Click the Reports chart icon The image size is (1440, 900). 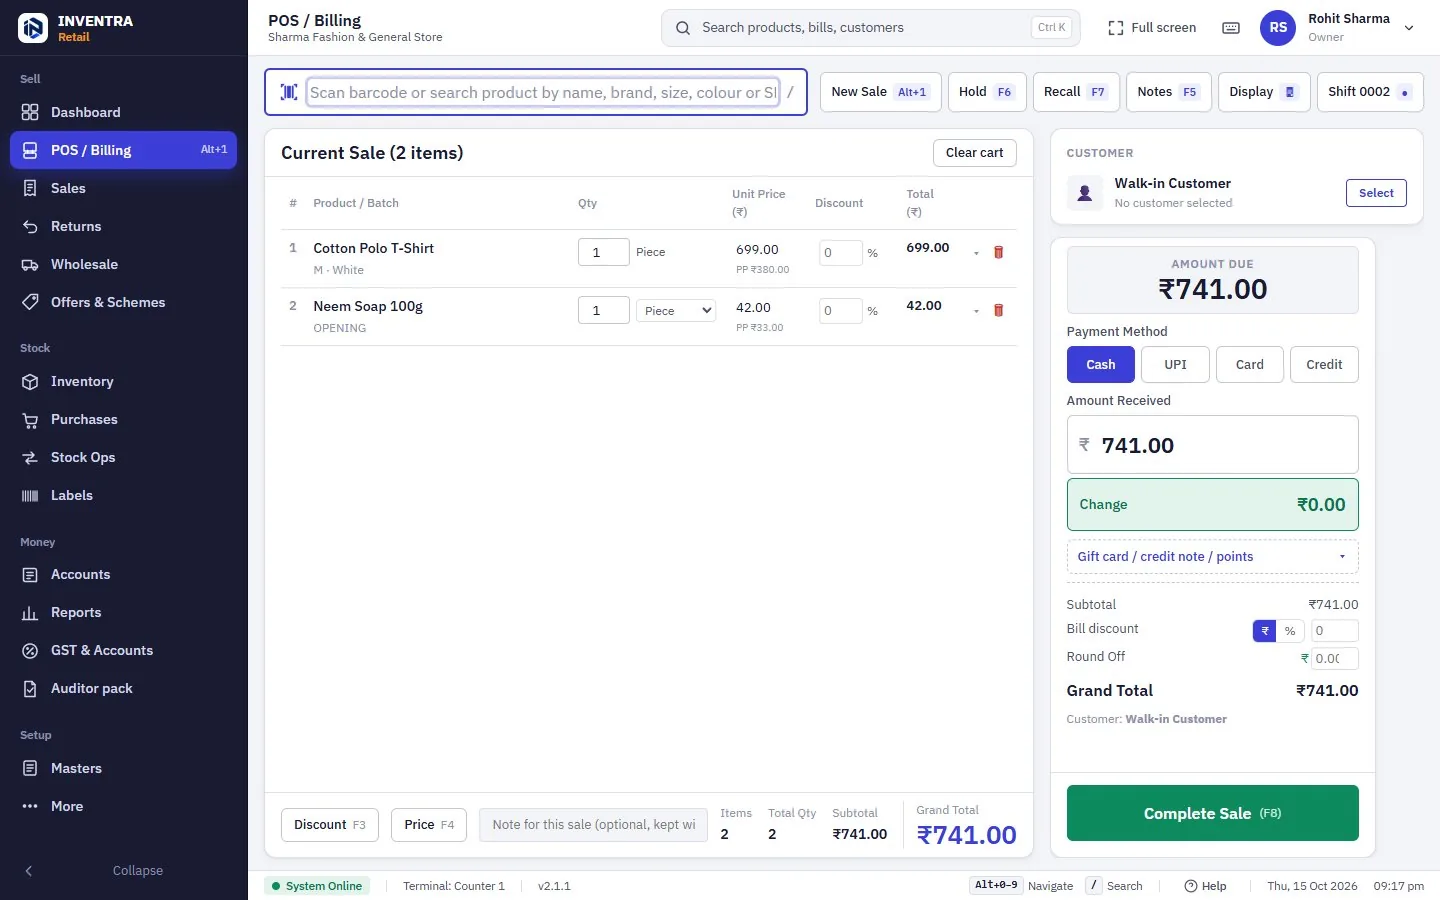pyautogui.click(x=30, y=612)
